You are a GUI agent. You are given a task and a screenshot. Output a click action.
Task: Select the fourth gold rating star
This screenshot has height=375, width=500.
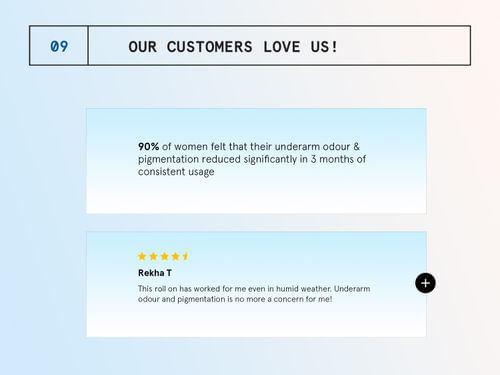coord(176,256)
